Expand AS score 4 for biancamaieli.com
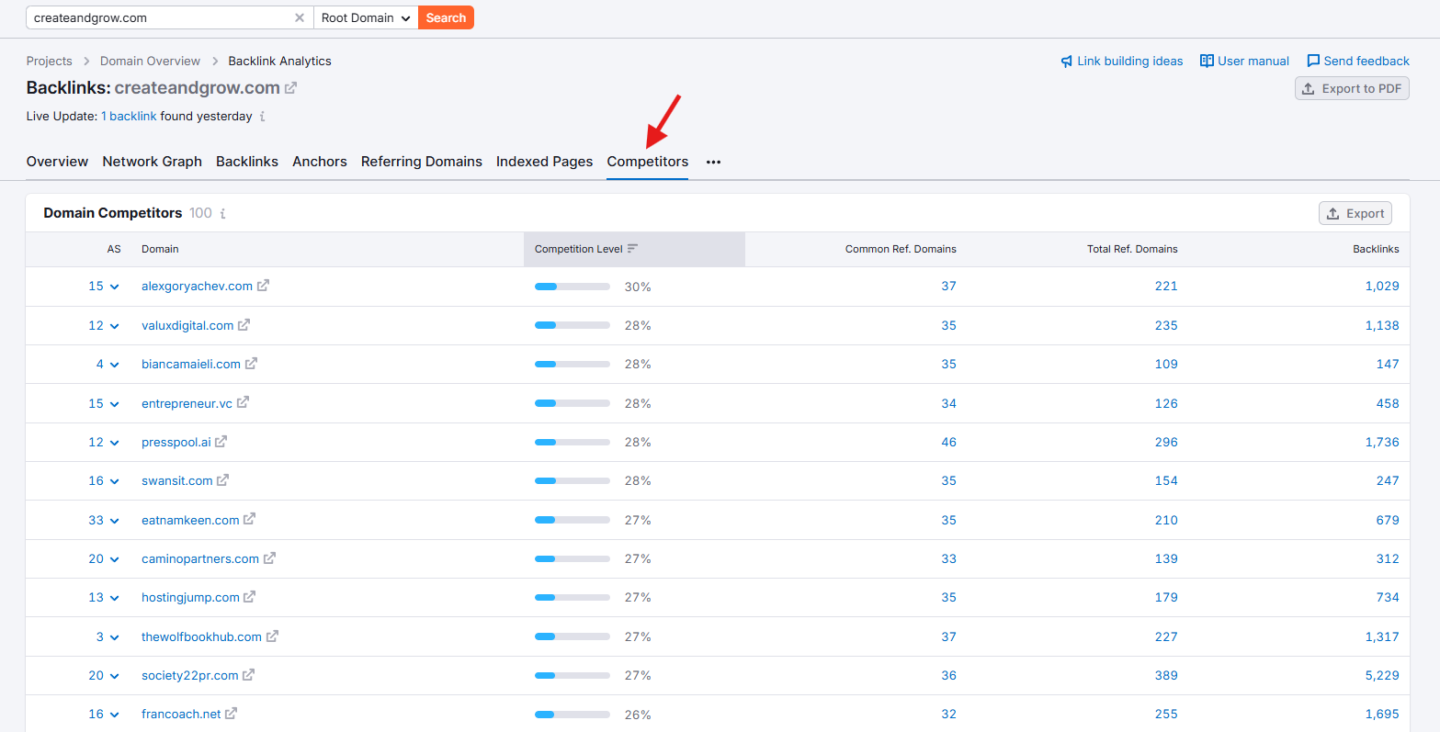 pos(107,364)
